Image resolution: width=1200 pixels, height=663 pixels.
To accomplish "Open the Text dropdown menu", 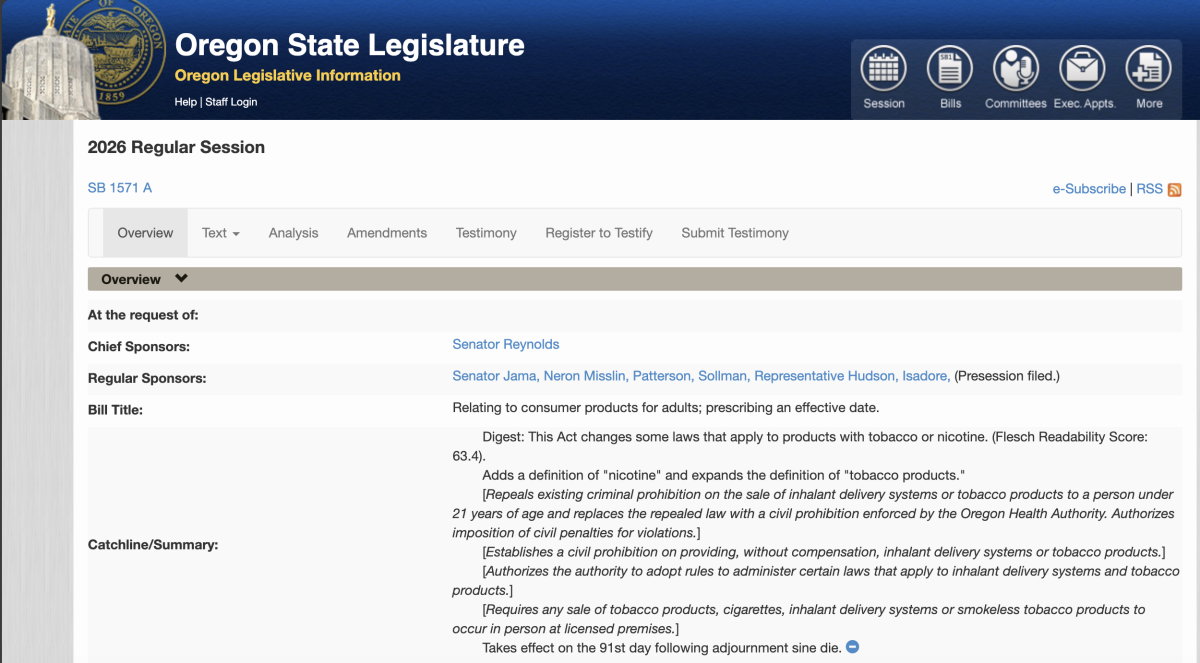I will pos(220,232).
